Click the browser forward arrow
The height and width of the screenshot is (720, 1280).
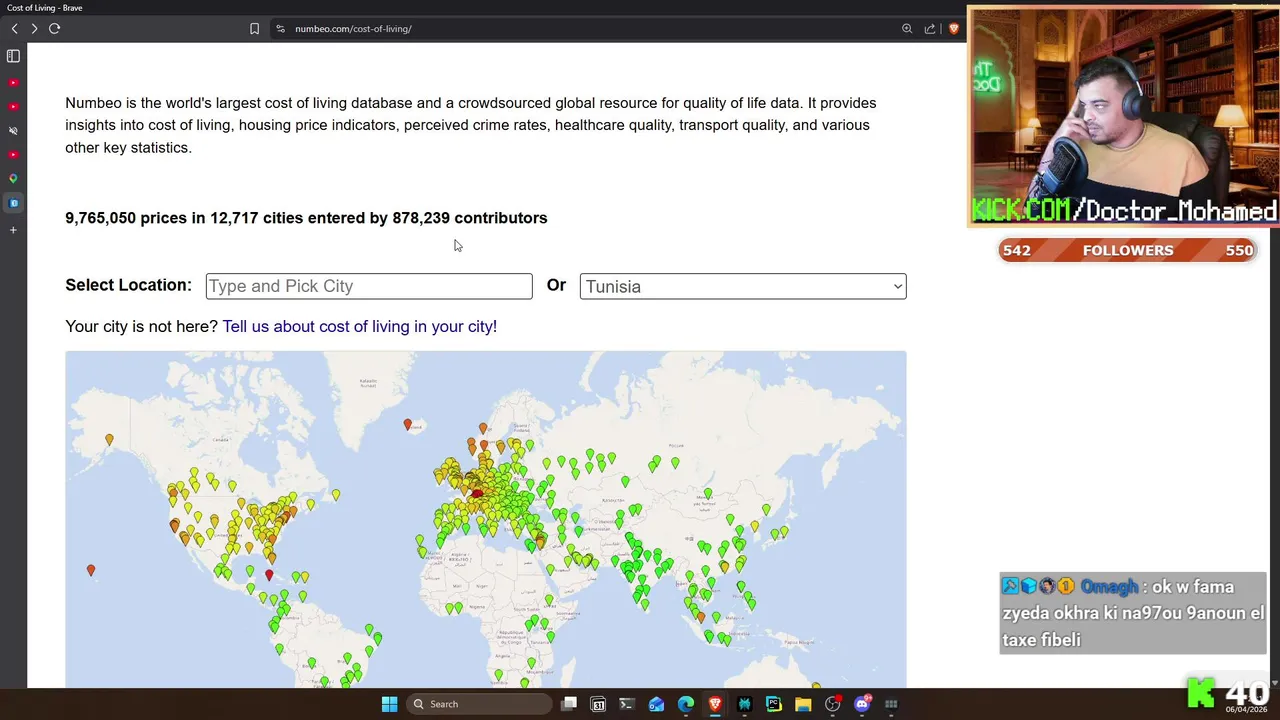34,28
